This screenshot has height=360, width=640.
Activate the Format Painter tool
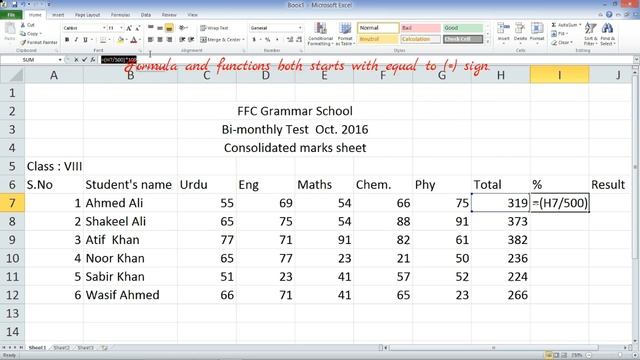coord(39,42)
